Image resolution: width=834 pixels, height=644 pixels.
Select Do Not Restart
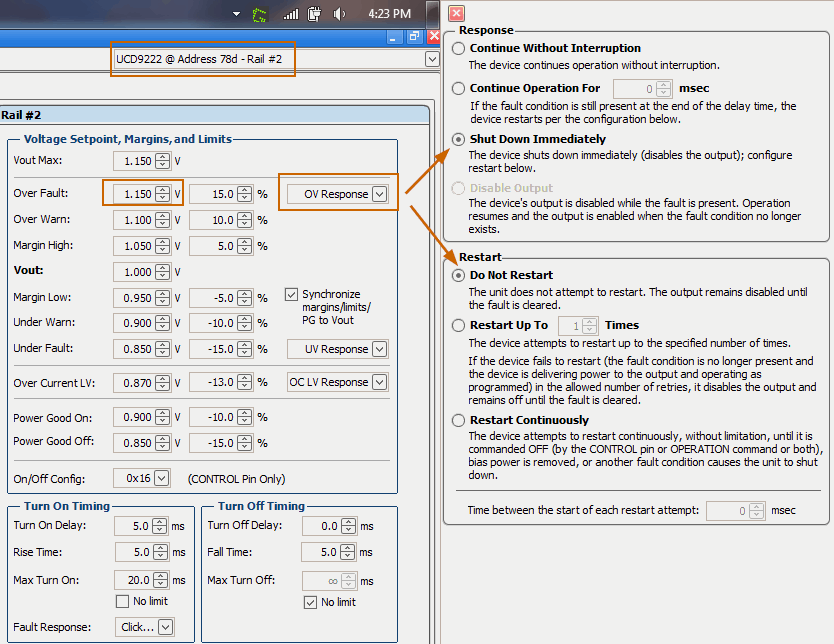(x=458, y=275)
